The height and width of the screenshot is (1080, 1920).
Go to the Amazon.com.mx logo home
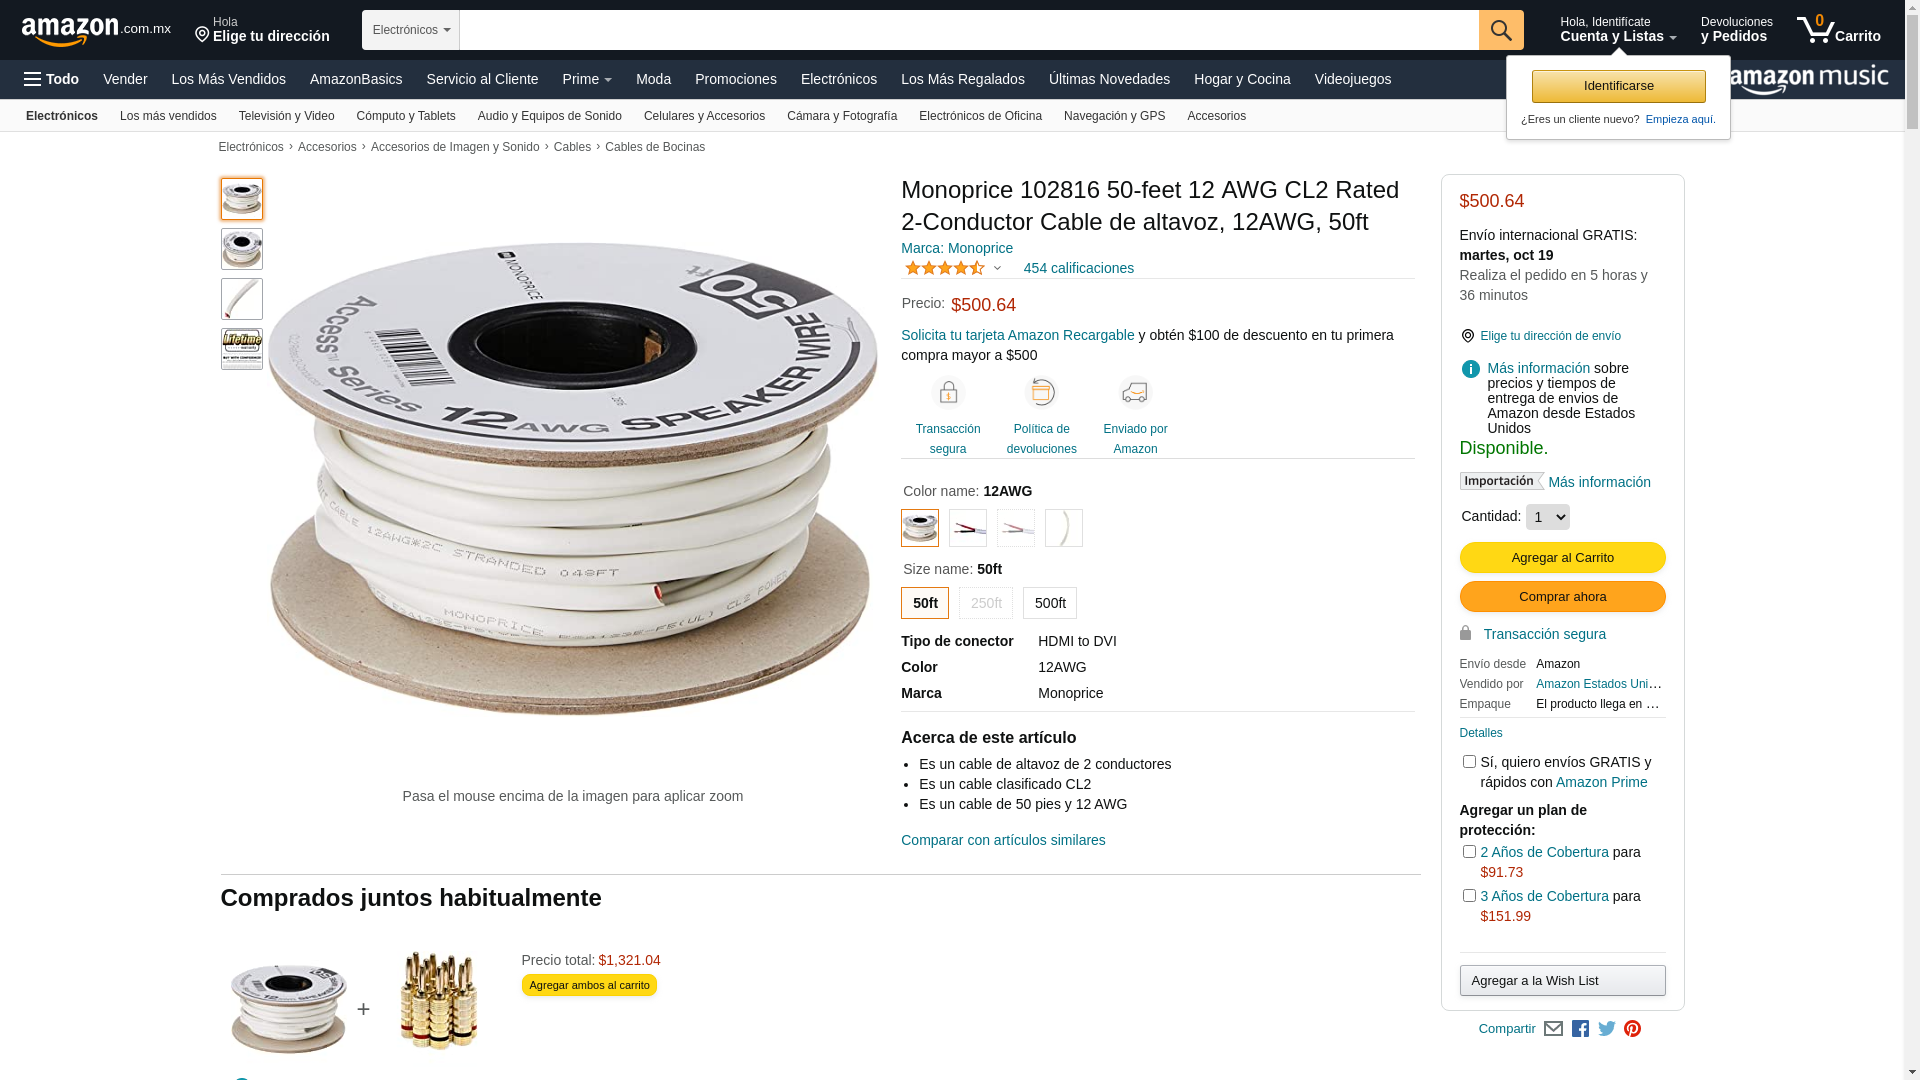(x=96, y=31)
